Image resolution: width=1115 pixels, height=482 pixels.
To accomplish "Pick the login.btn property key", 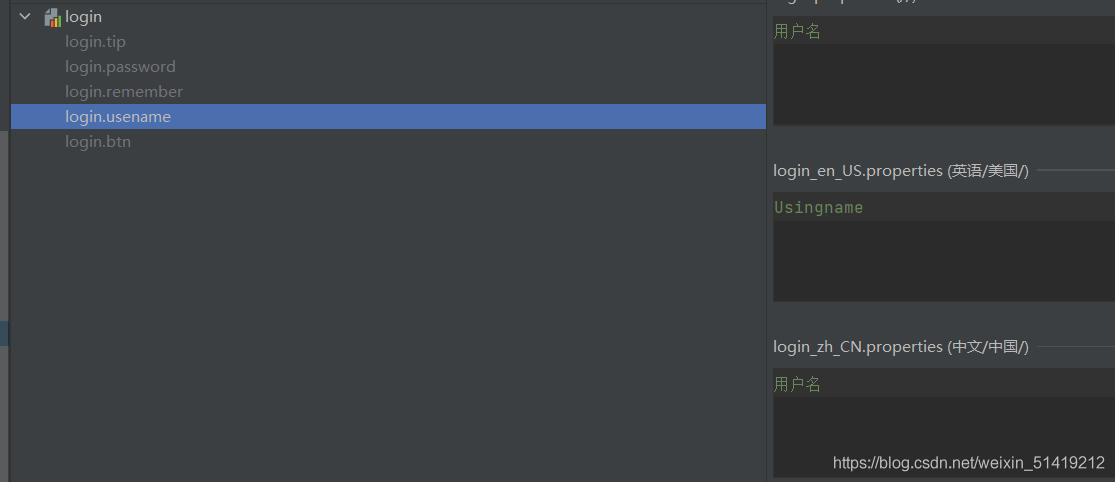I will coord(98,142).
